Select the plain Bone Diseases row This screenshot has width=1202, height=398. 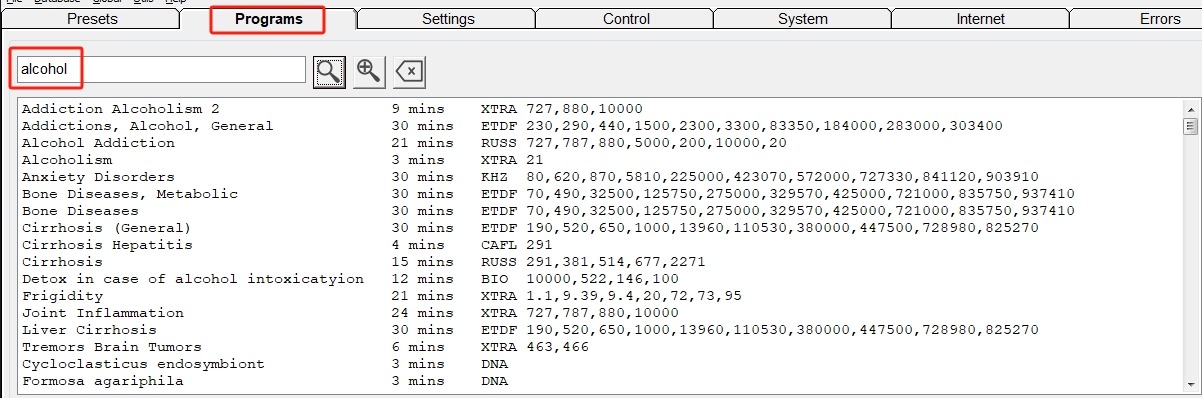(x=600, y=211)
